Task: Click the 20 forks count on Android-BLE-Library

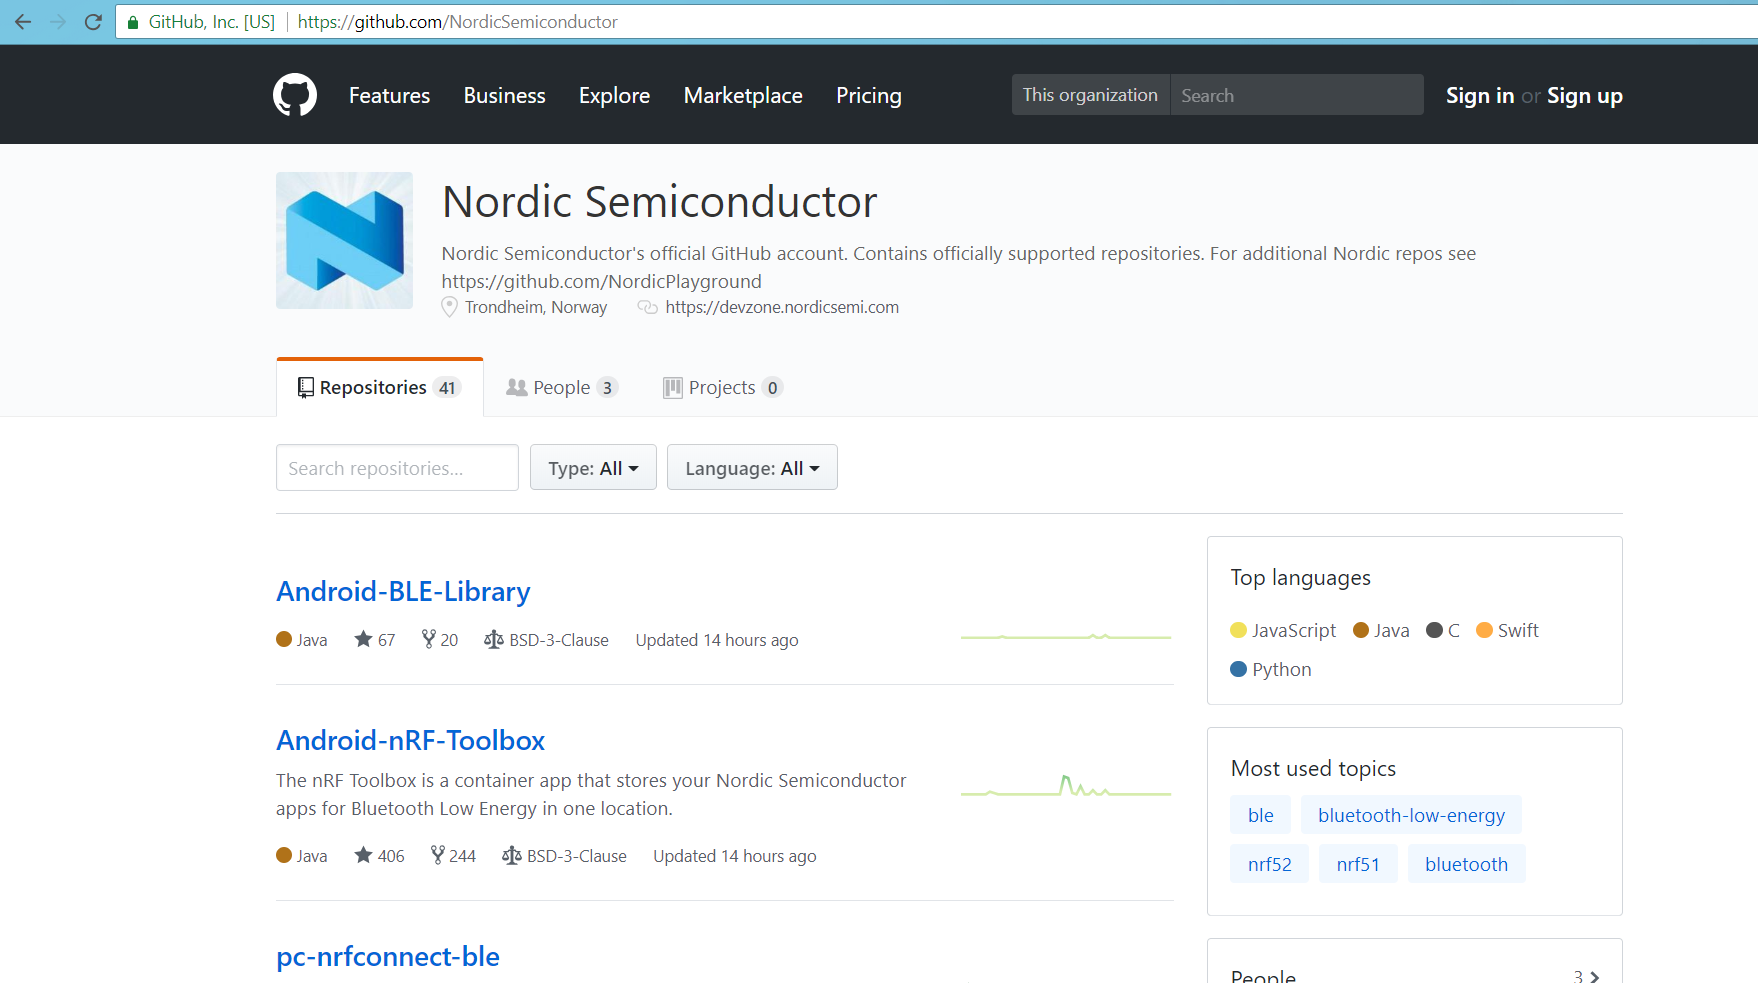Action: (x=449, y=640)
